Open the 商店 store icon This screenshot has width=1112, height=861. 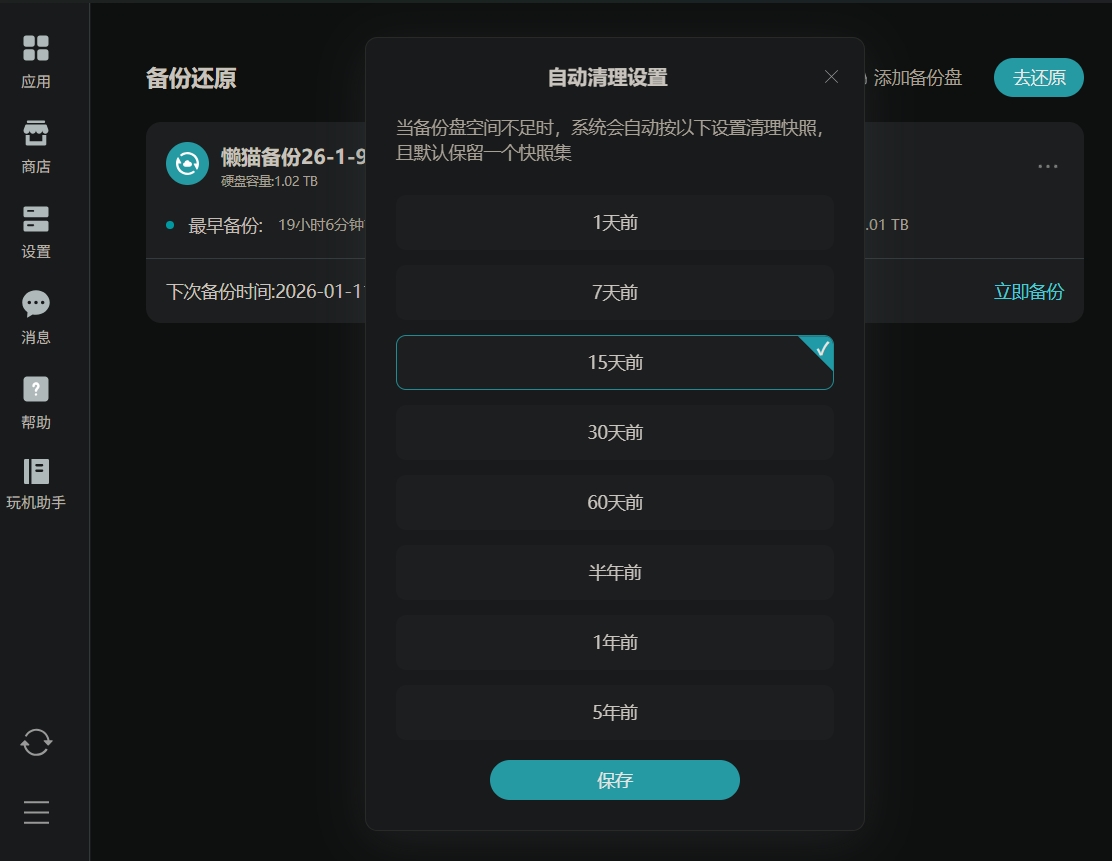click(x=35, y=133)
